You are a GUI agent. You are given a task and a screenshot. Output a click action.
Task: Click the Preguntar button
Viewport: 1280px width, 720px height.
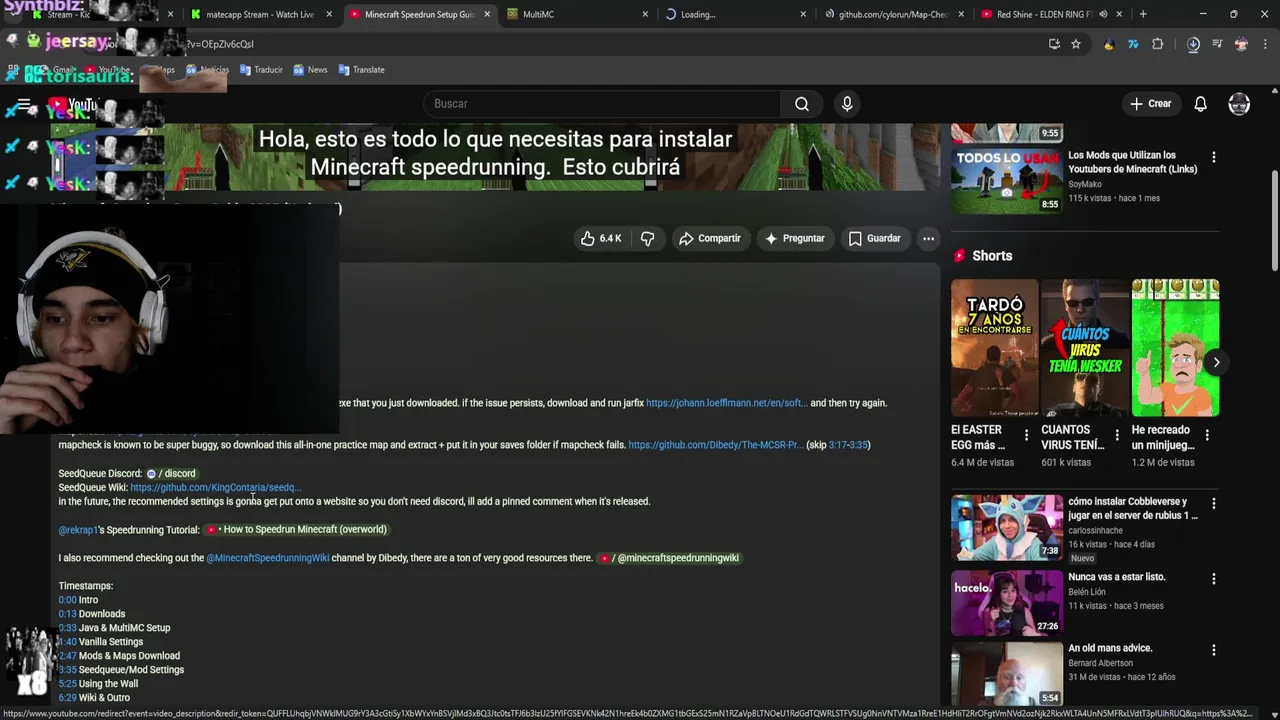pos(795,238)
